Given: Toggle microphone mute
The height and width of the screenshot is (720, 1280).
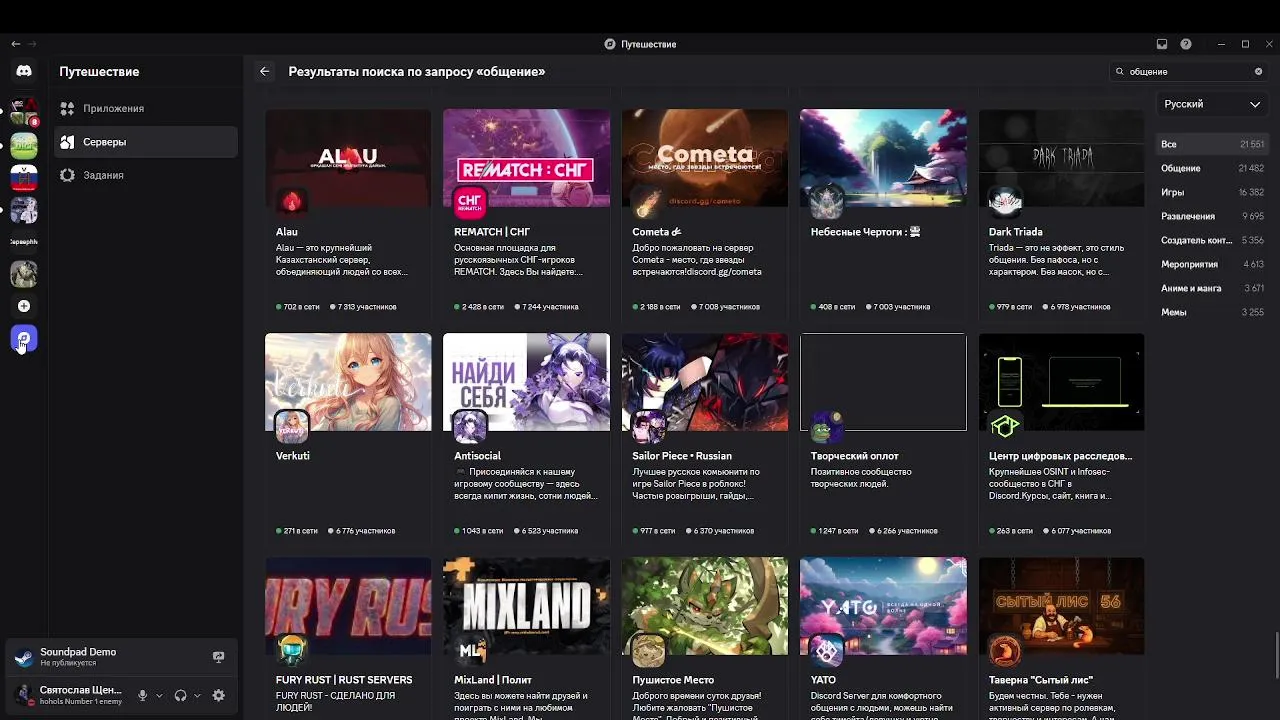Looking at the screenshot, I should tap(143, 695).
